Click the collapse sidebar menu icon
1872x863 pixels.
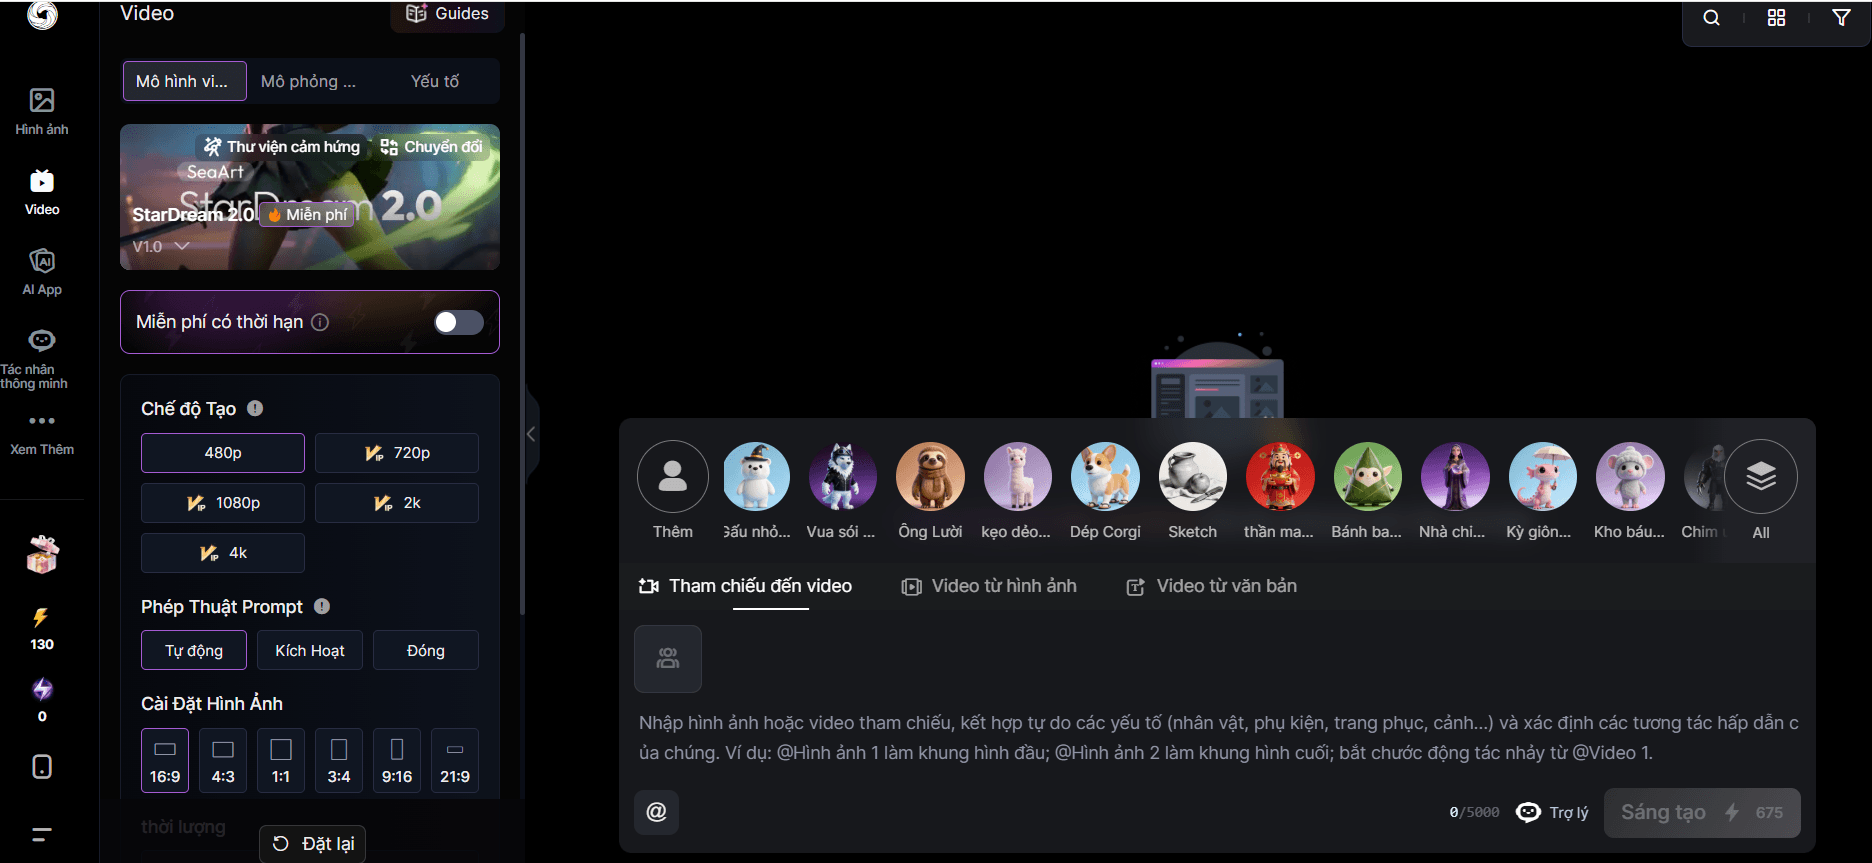(42, 835)
